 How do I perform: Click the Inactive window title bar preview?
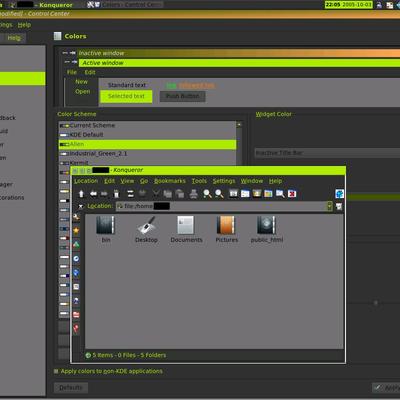[x=238, y=53]
